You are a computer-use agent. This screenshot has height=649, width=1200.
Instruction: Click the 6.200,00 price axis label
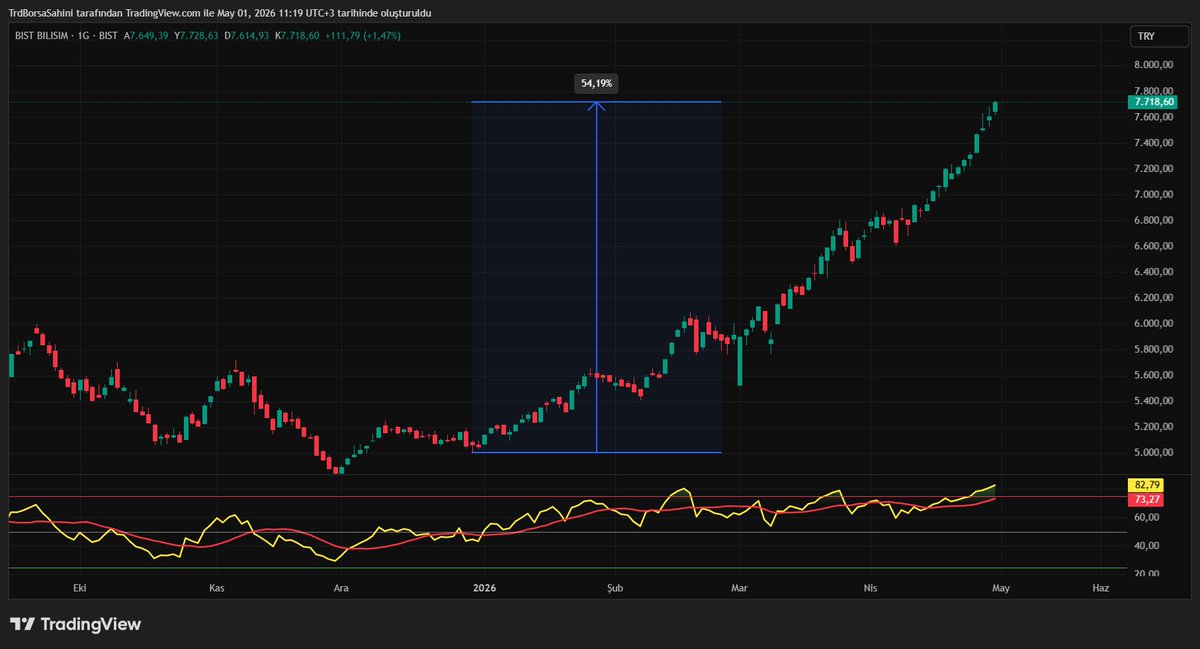point(1154,298)
